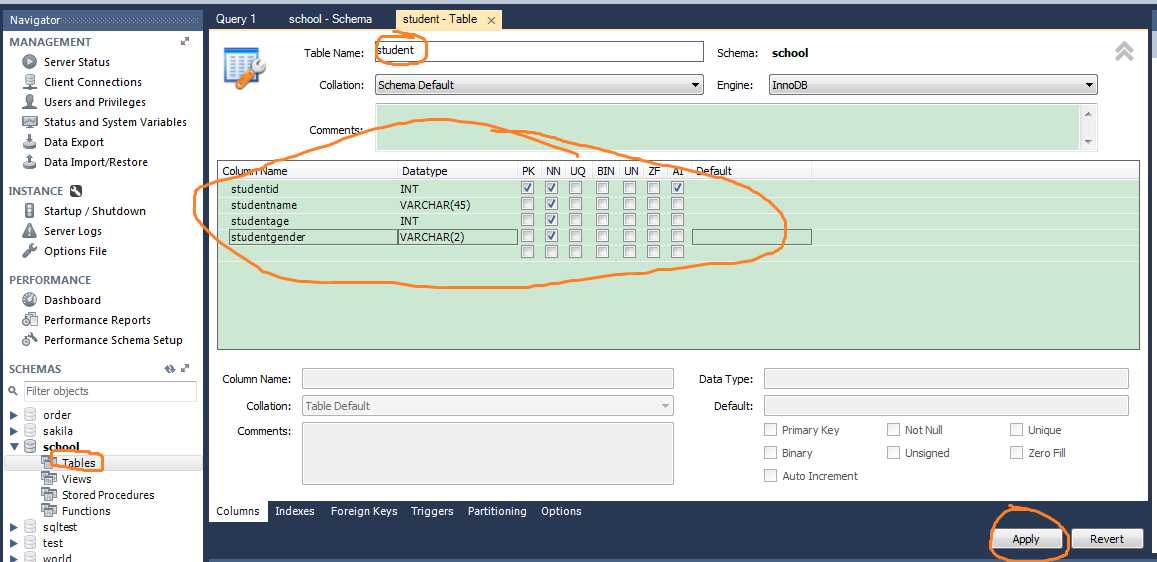The height and width of the screenshot is (562, 1157).
Task: Click the Revert button
Action: [1107, 539]
